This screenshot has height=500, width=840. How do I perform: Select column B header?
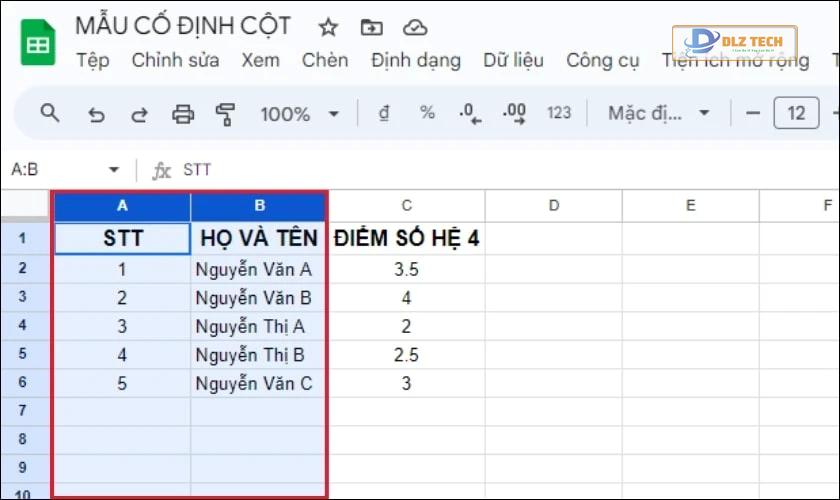[x=259, y=206]
